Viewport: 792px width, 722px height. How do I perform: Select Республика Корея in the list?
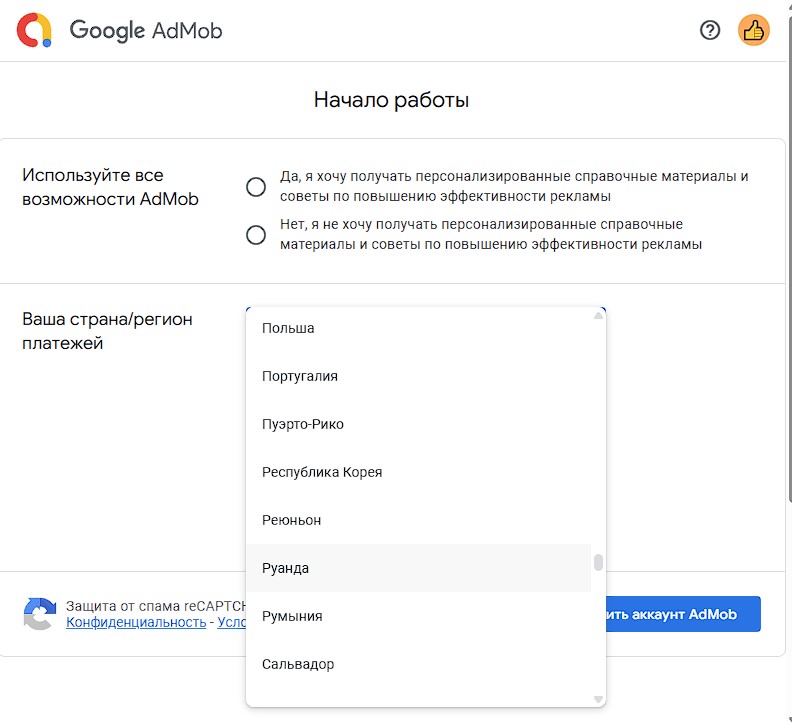tap(418, 472)
